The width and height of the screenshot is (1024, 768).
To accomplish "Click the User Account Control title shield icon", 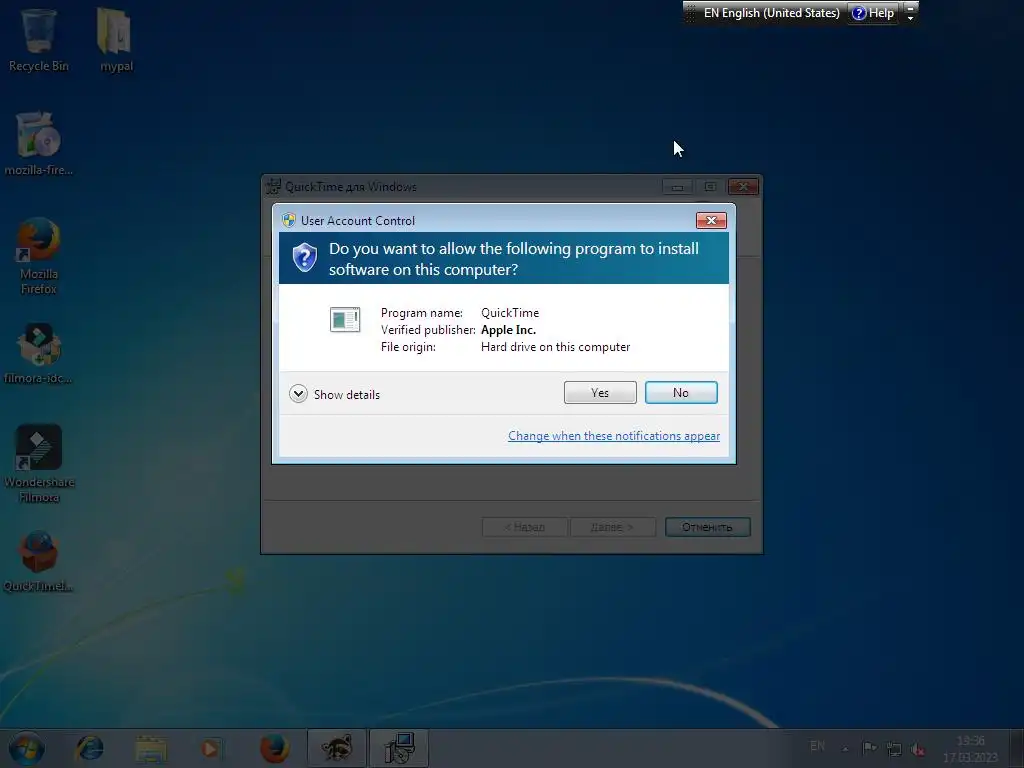I will 289,220.
